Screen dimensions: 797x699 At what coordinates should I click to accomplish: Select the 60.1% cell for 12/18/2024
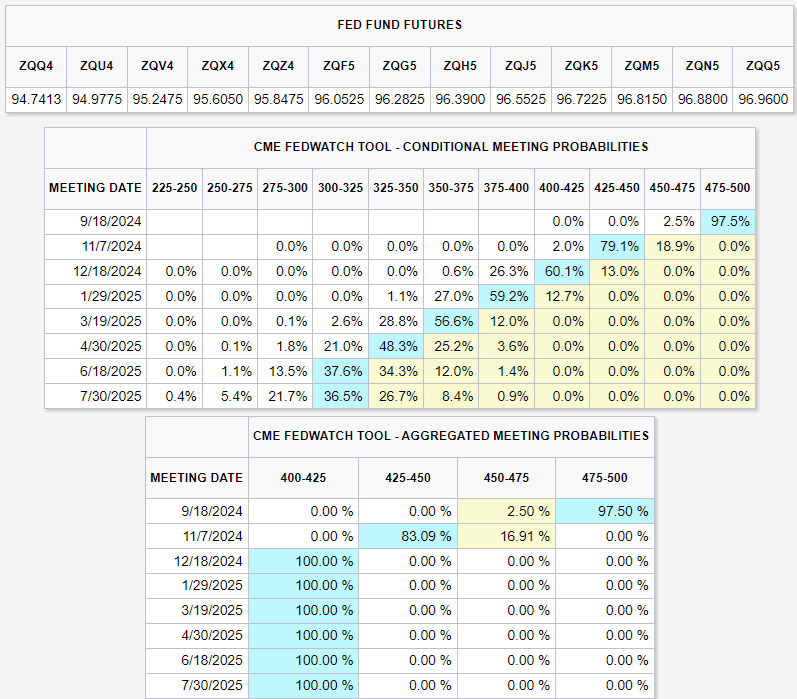coord(562,271)
